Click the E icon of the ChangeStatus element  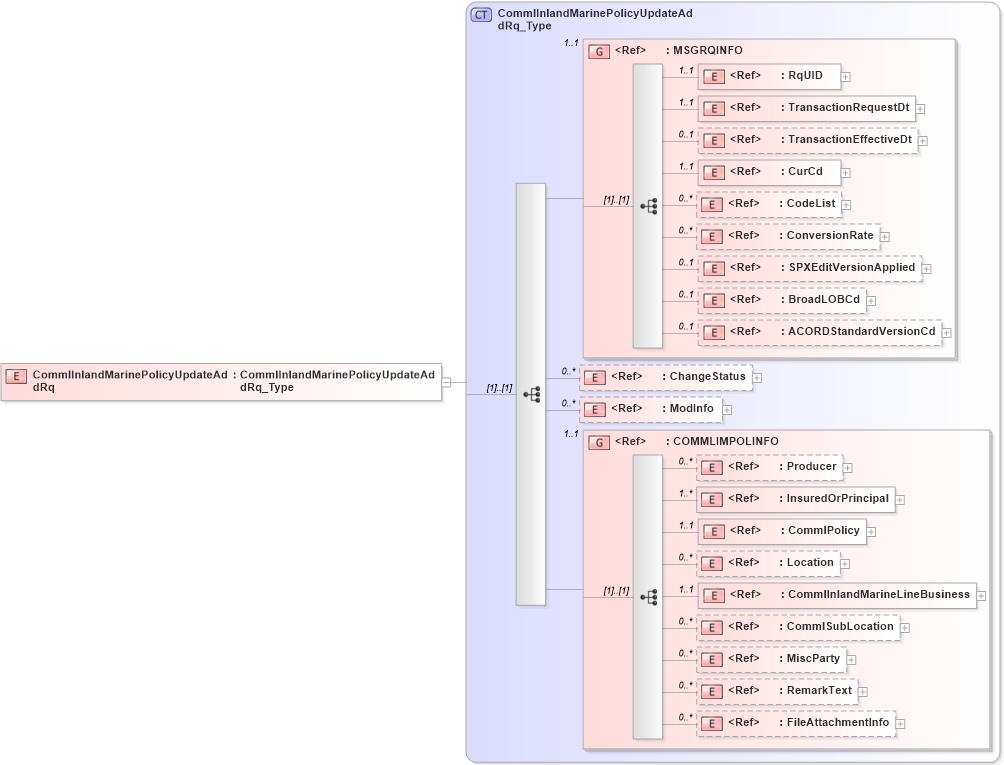(596, 377)
